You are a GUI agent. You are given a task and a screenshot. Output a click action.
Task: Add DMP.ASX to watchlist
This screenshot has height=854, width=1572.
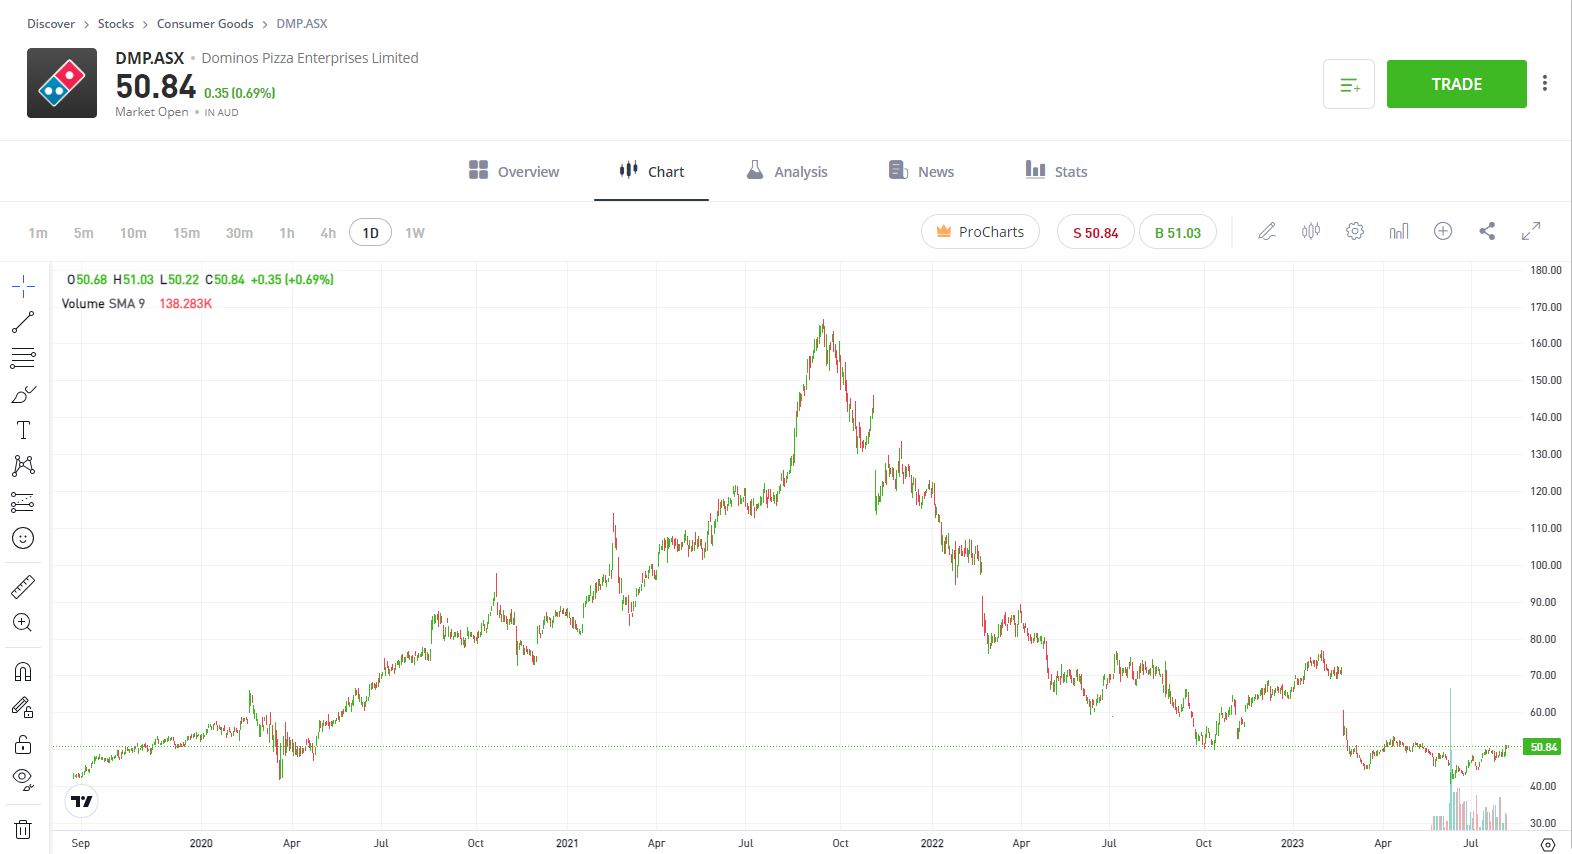pos(1349,84)
